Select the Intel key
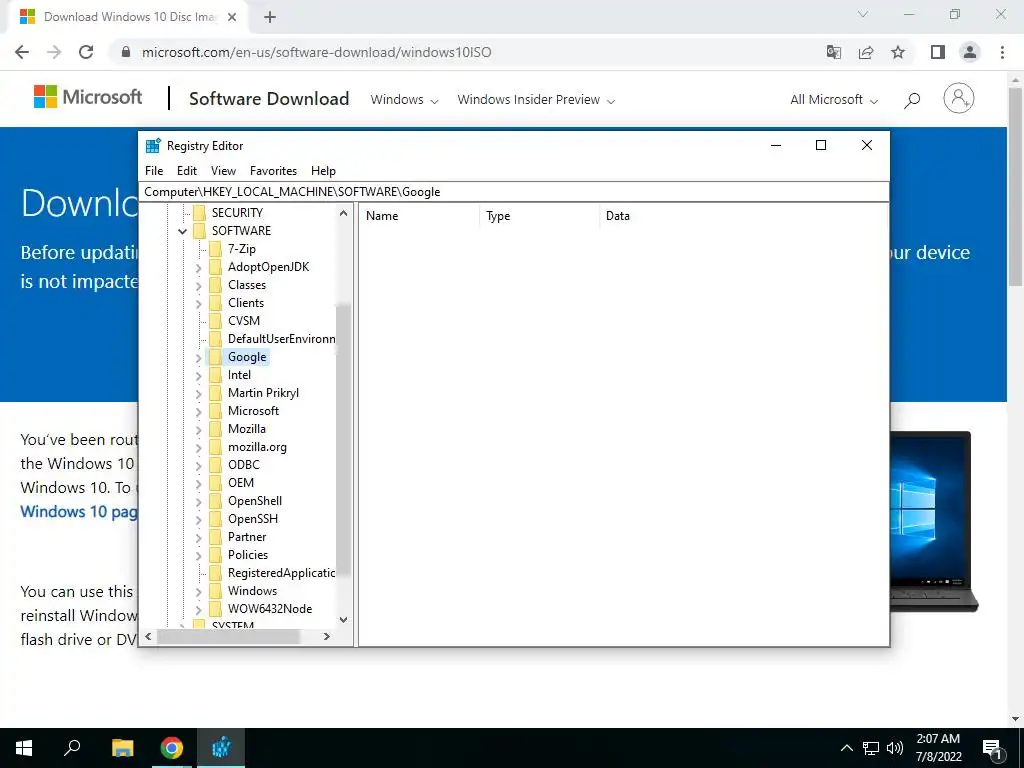The height and width of the screenshot is (768, 1024). 239,376
